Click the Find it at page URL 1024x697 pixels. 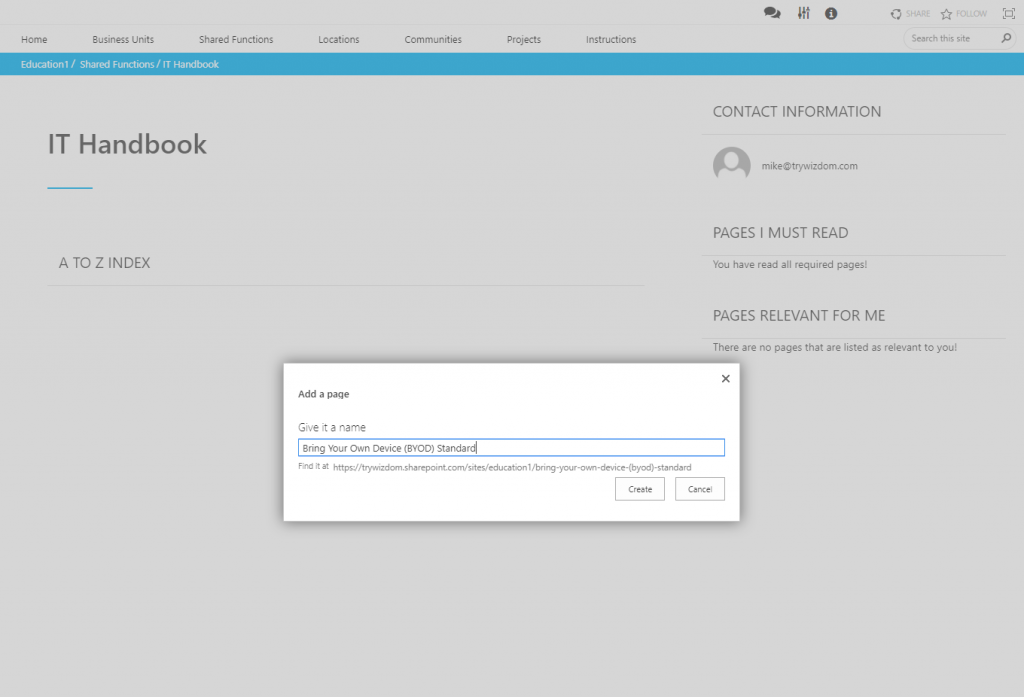pyautogui.click(x=512, y=468)
